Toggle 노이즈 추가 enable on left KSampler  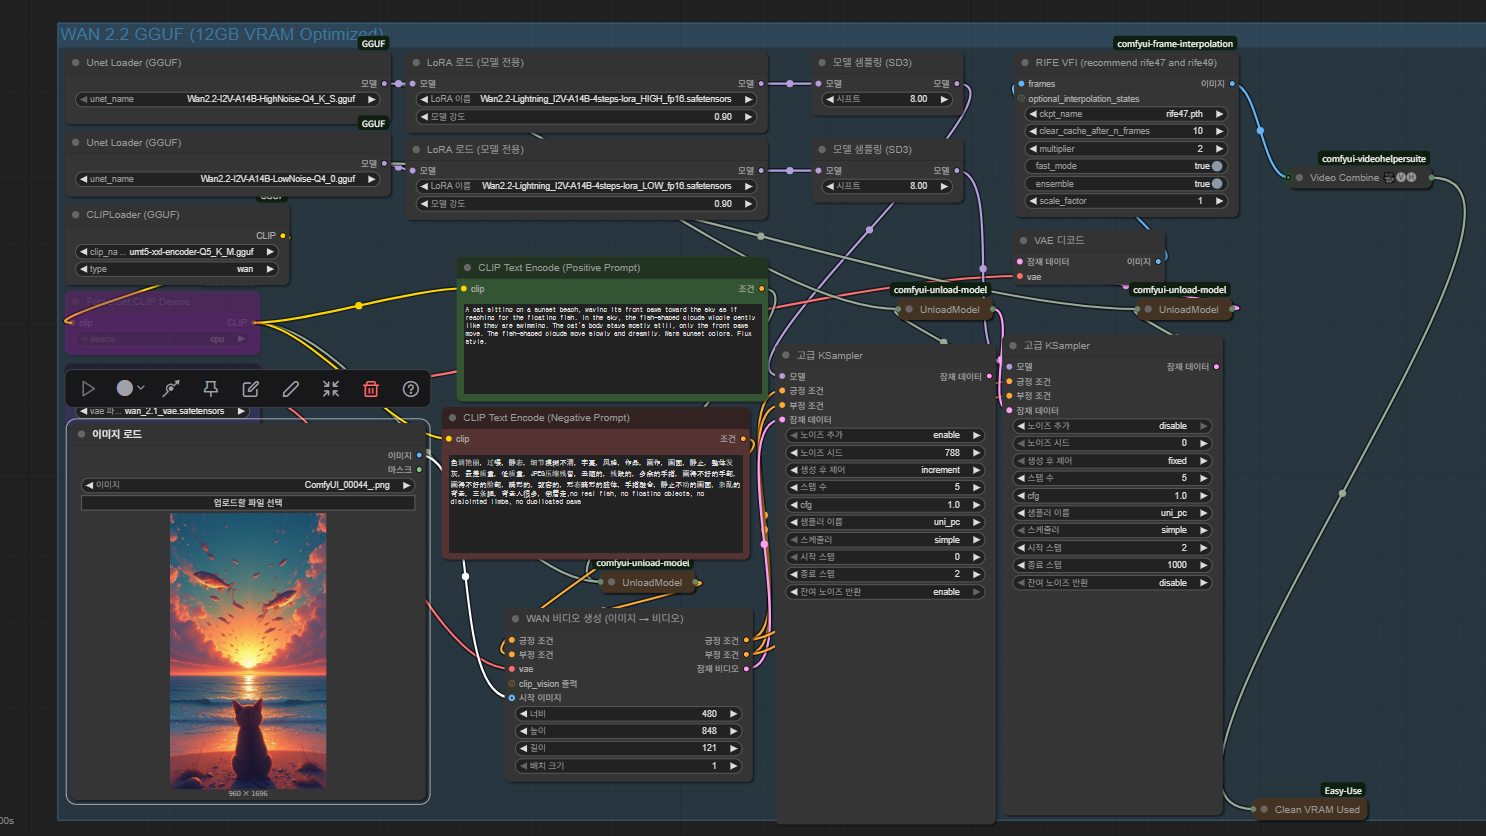884,435
